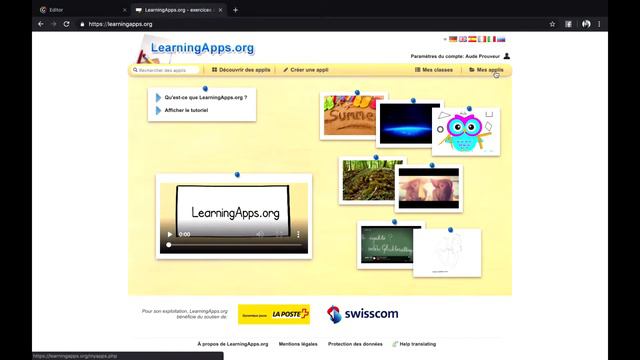The height and width of the screenshot is (360, 640).
Task: Click the address bar URL
Action: (120, 24)
